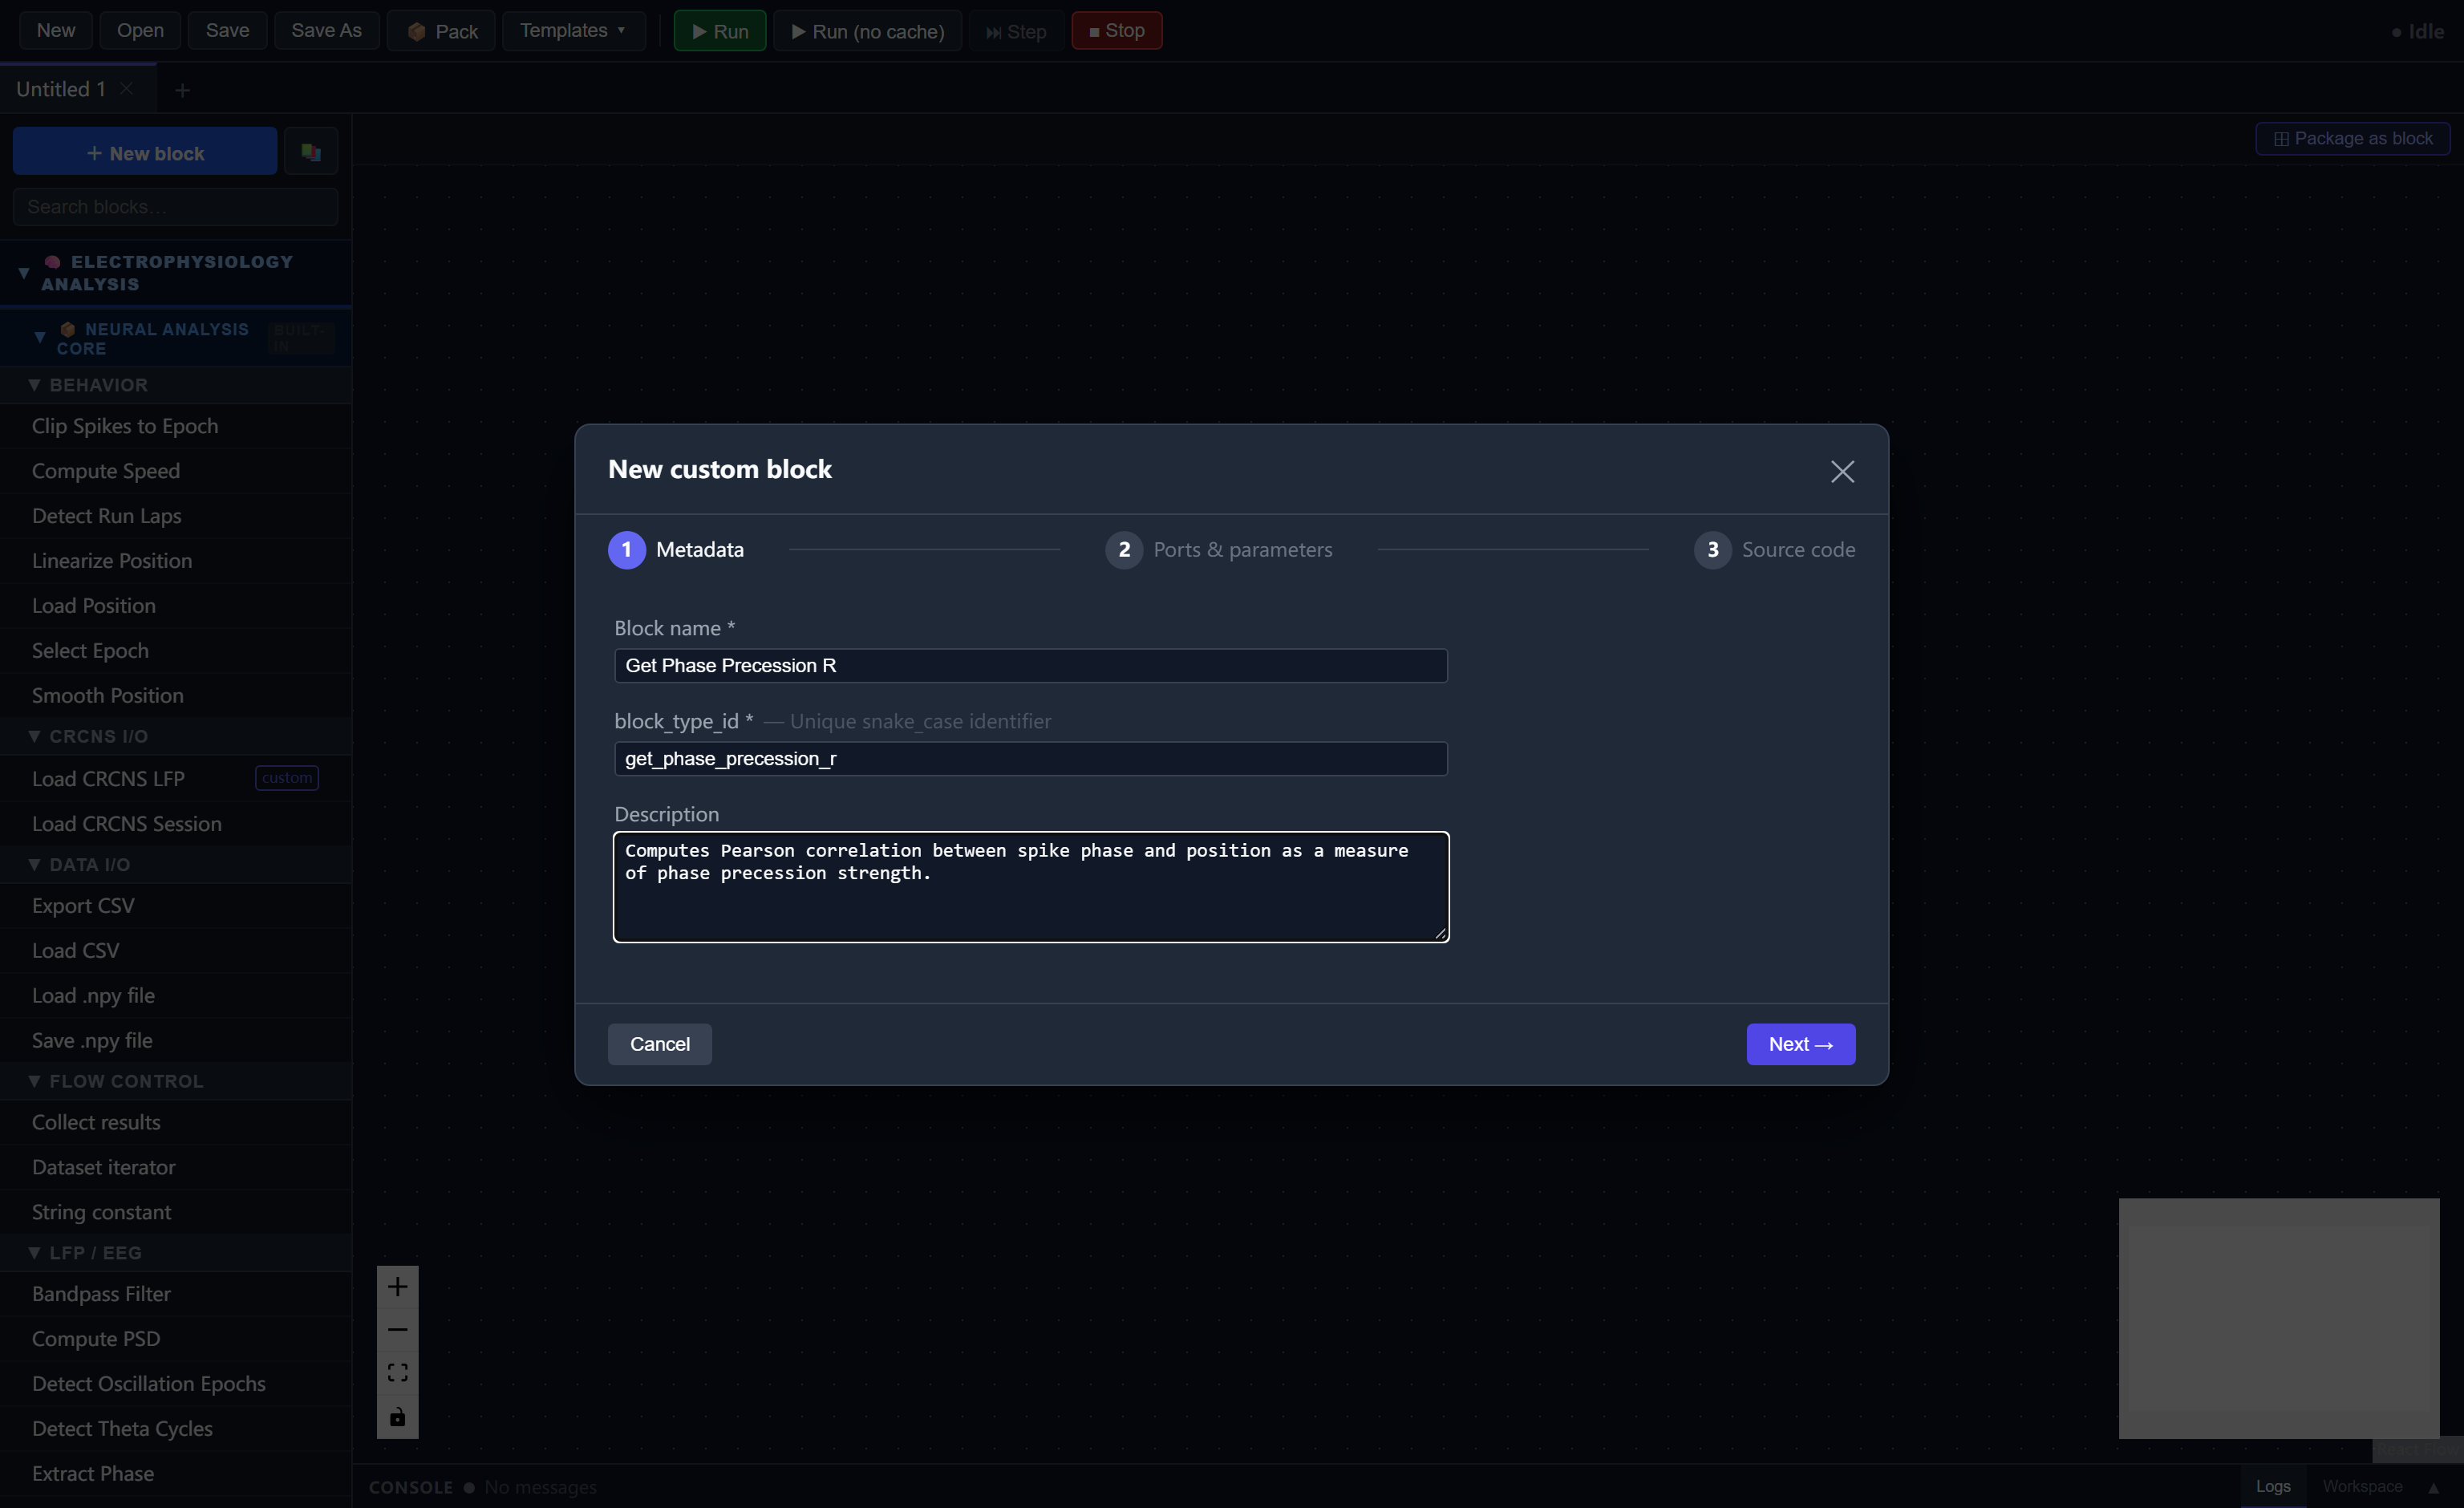The image size is (2464, 1508).
Task: Select the Detect Theta Cycles block
Action: tap(175, 1428)
